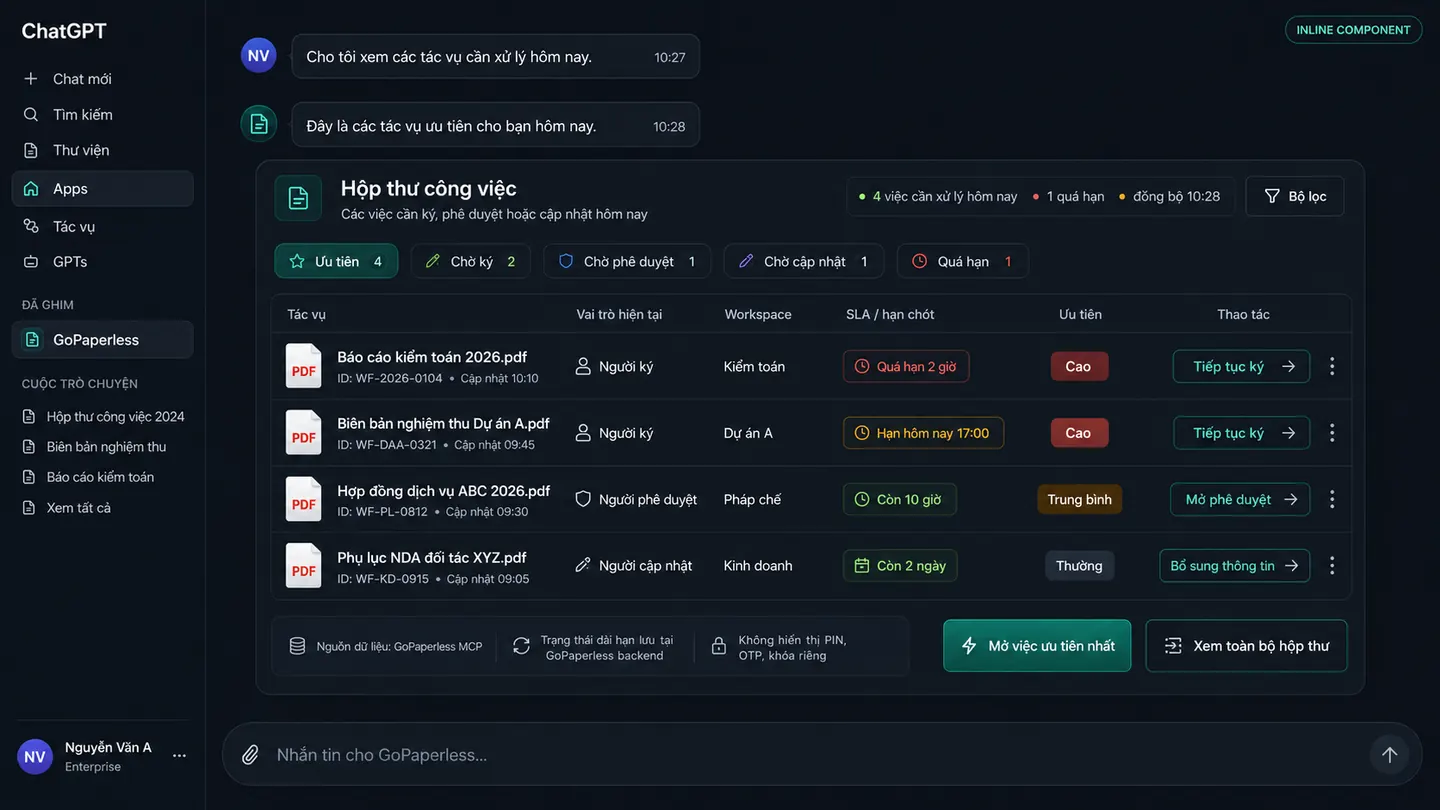
Task: Open conversation Hộp thư công việc 2024
Action: pyautogui.click(x=102, y=417)
